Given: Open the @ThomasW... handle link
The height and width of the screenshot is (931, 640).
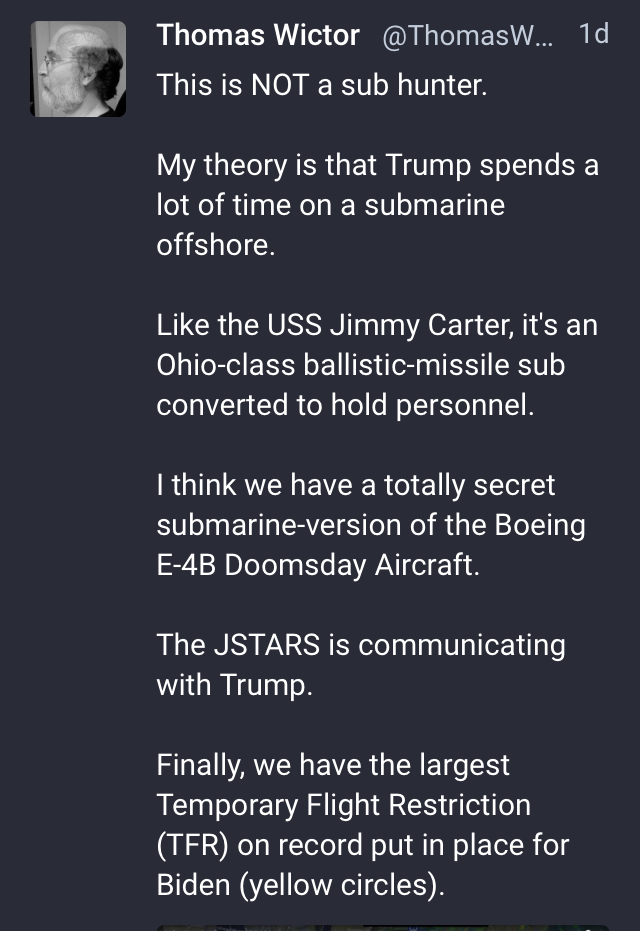Looking at the screenshot, I should [x=468, y=36].
